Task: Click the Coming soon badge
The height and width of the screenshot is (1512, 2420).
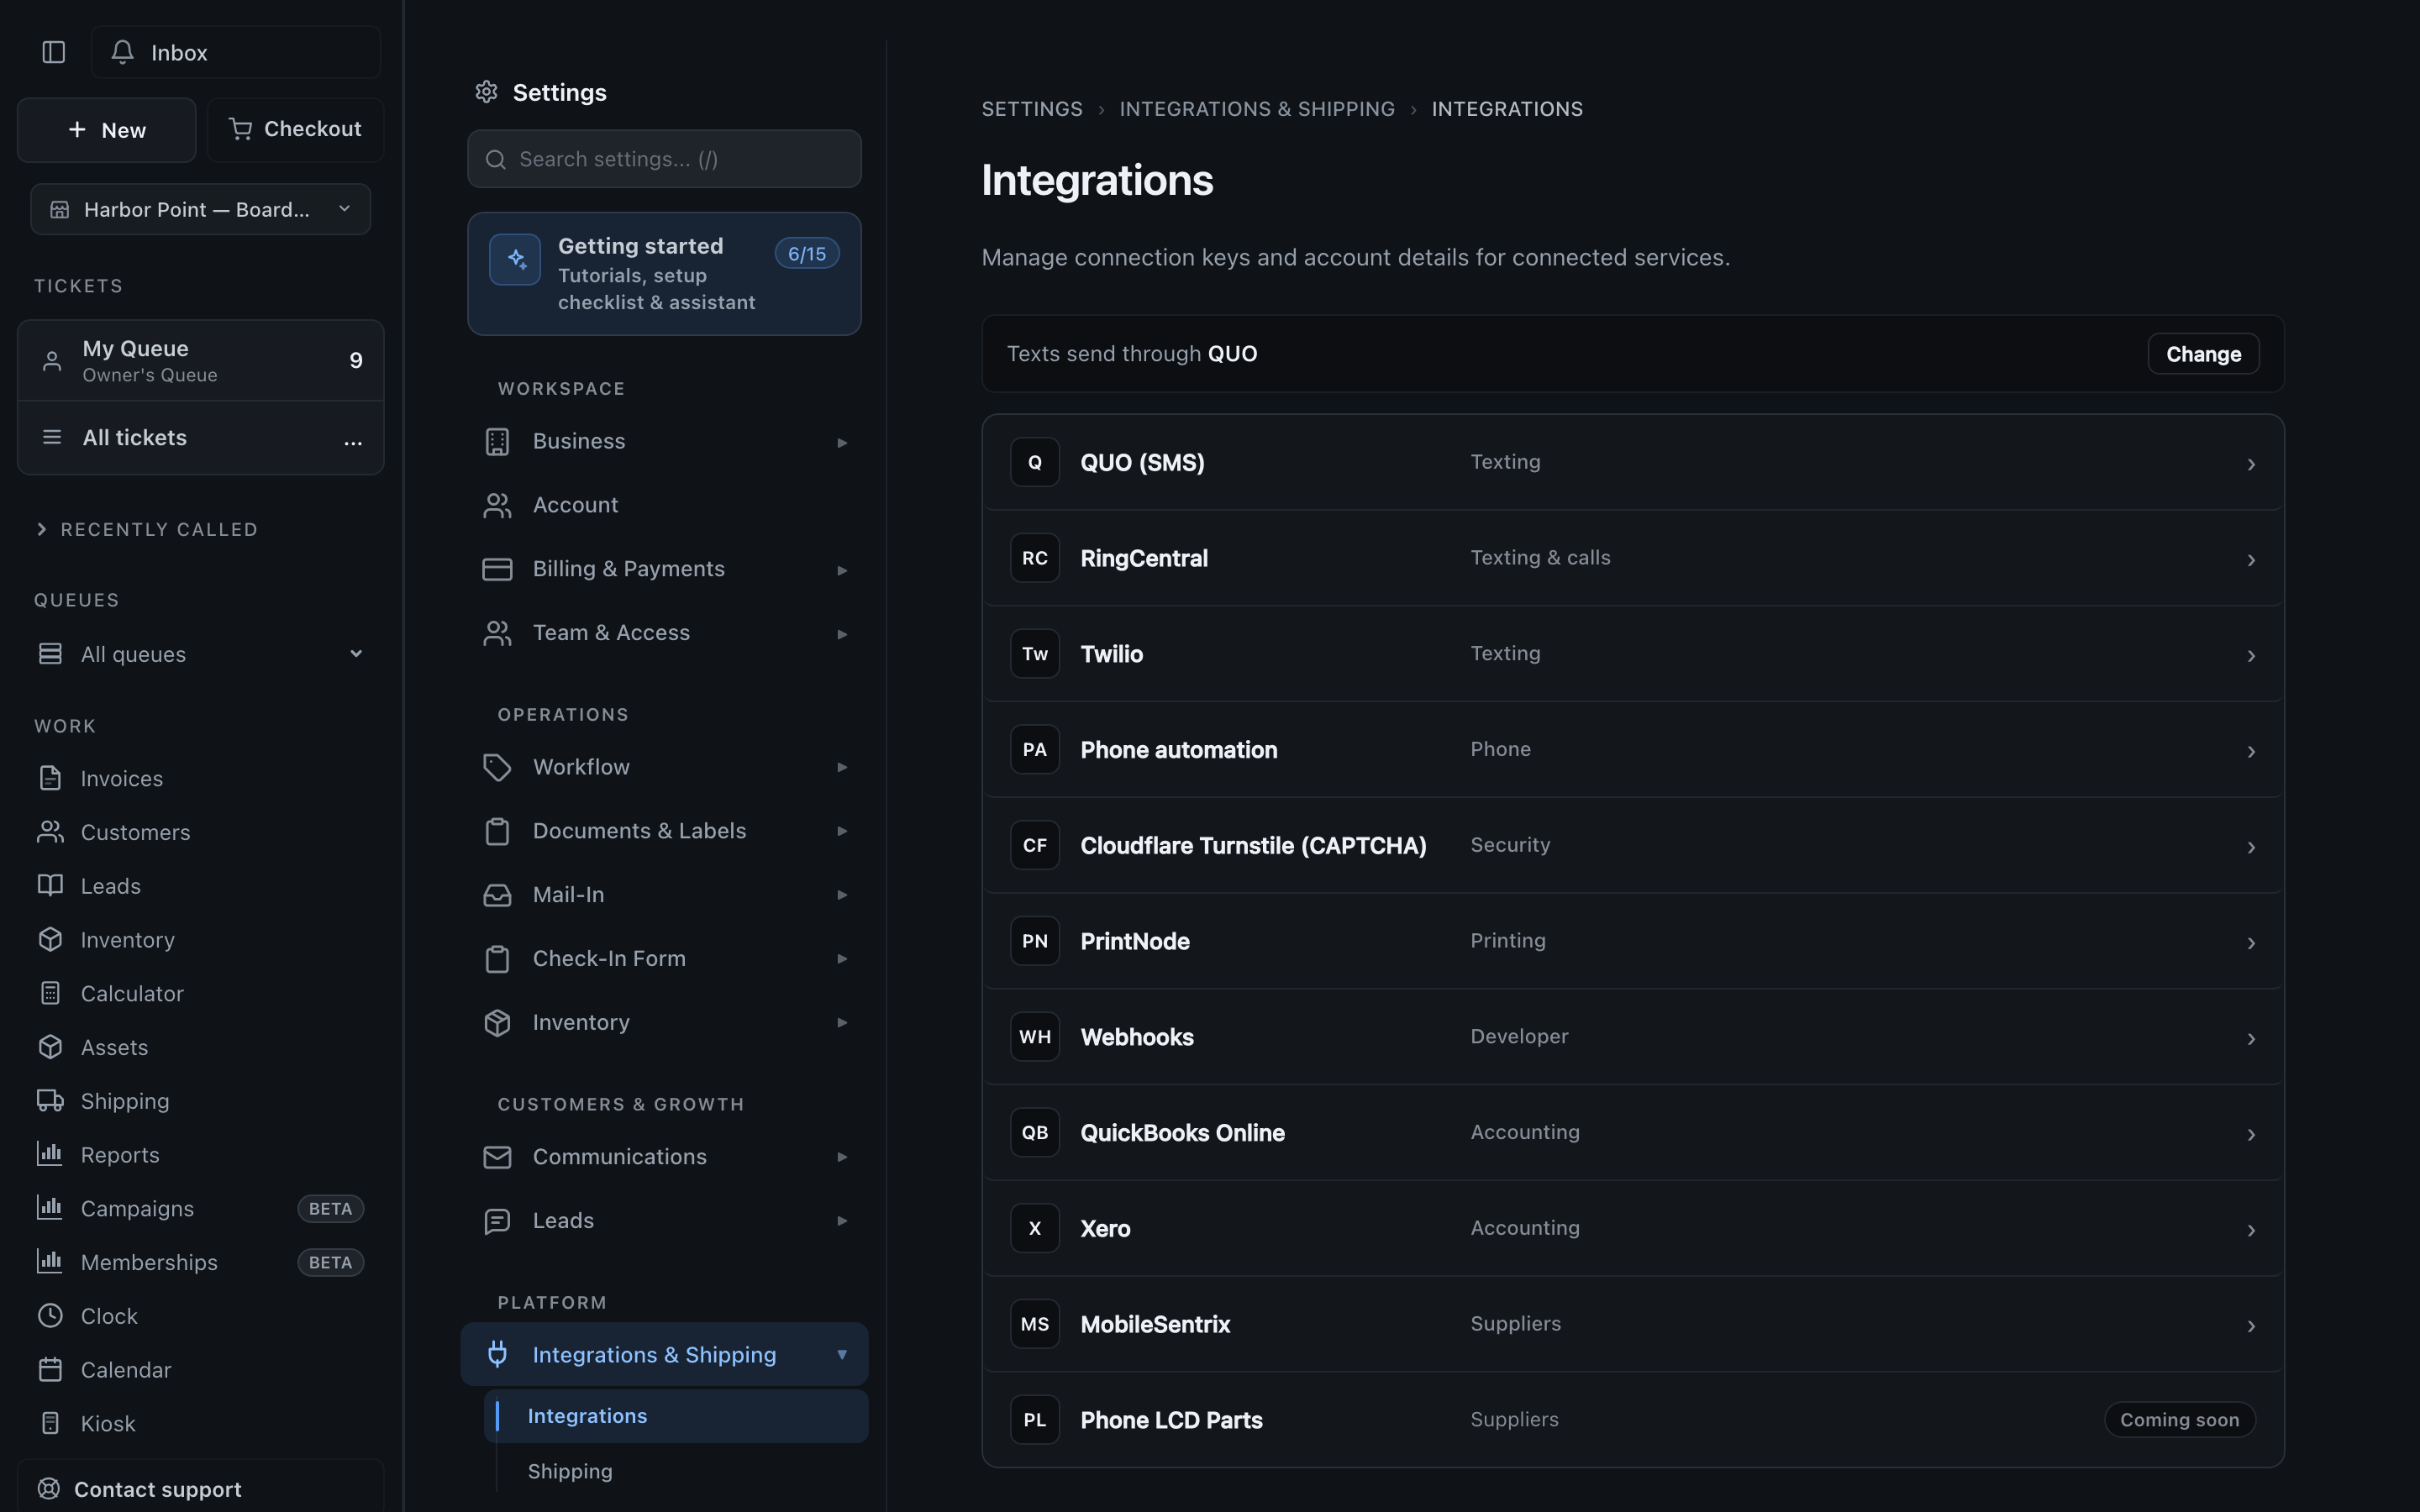Action: click(2179, 1420)
